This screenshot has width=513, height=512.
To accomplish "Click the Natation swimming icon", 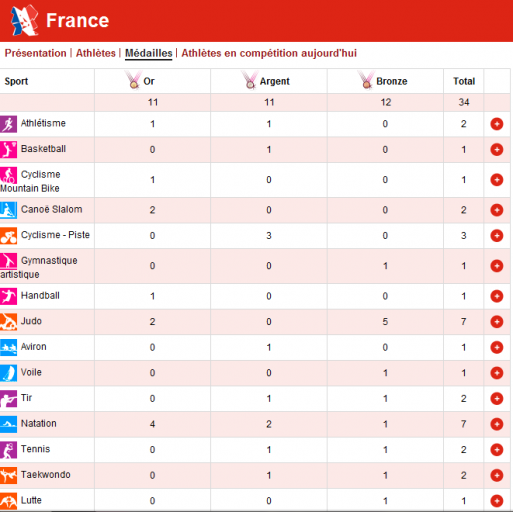I will coord(8,424).
